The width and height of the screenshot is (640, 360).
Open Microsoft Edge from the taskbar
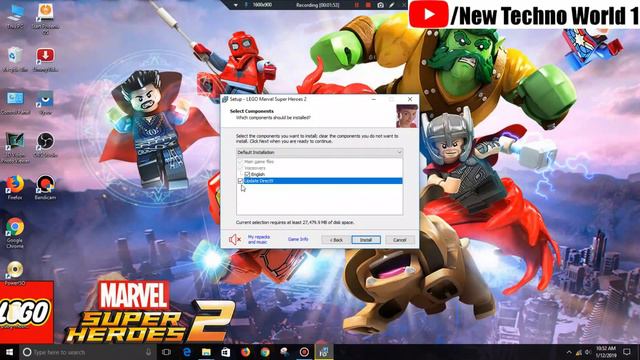(187, 352)
